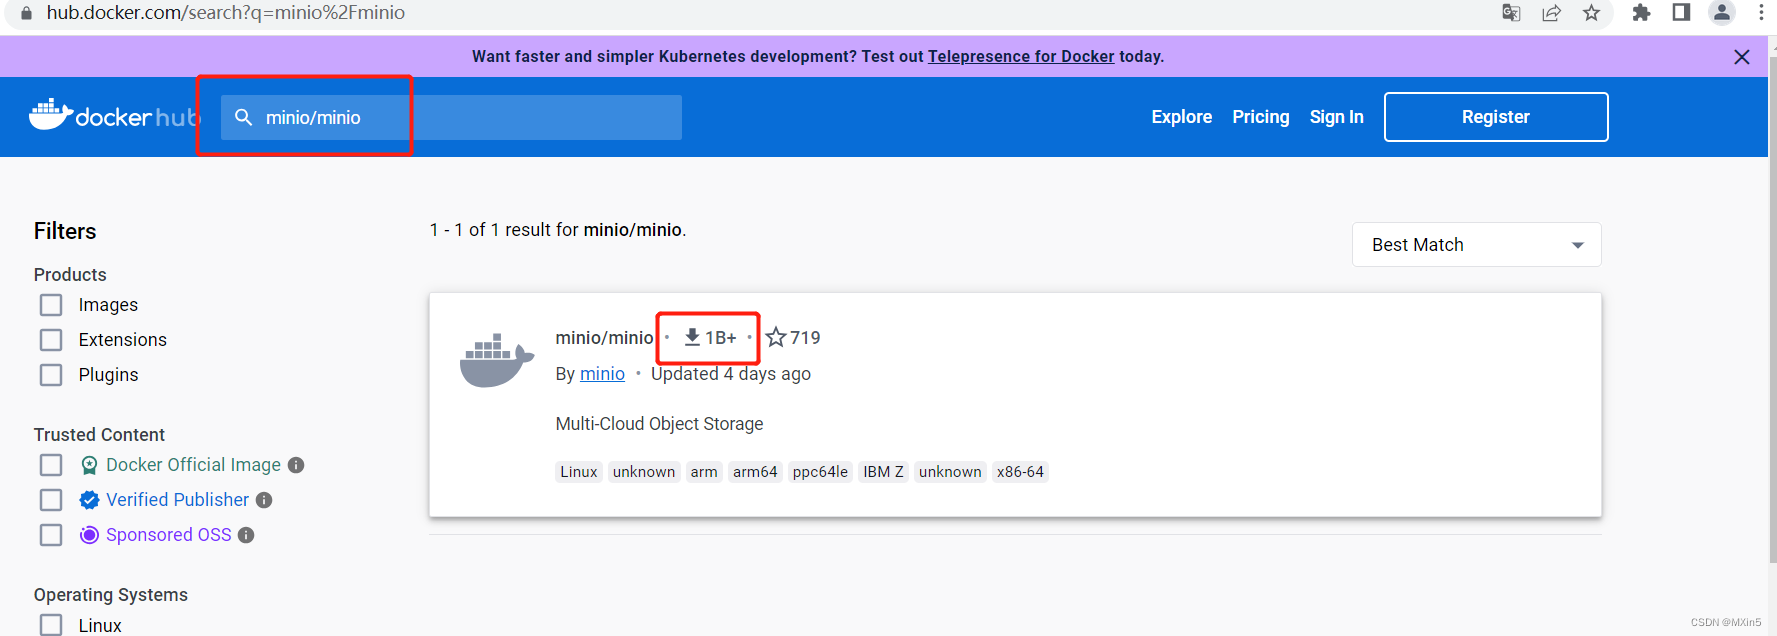Viewport: 1777px width, 636px height.
Task: Open the browser extensions puzzle icon
Action: click(x=1641, y=13)
